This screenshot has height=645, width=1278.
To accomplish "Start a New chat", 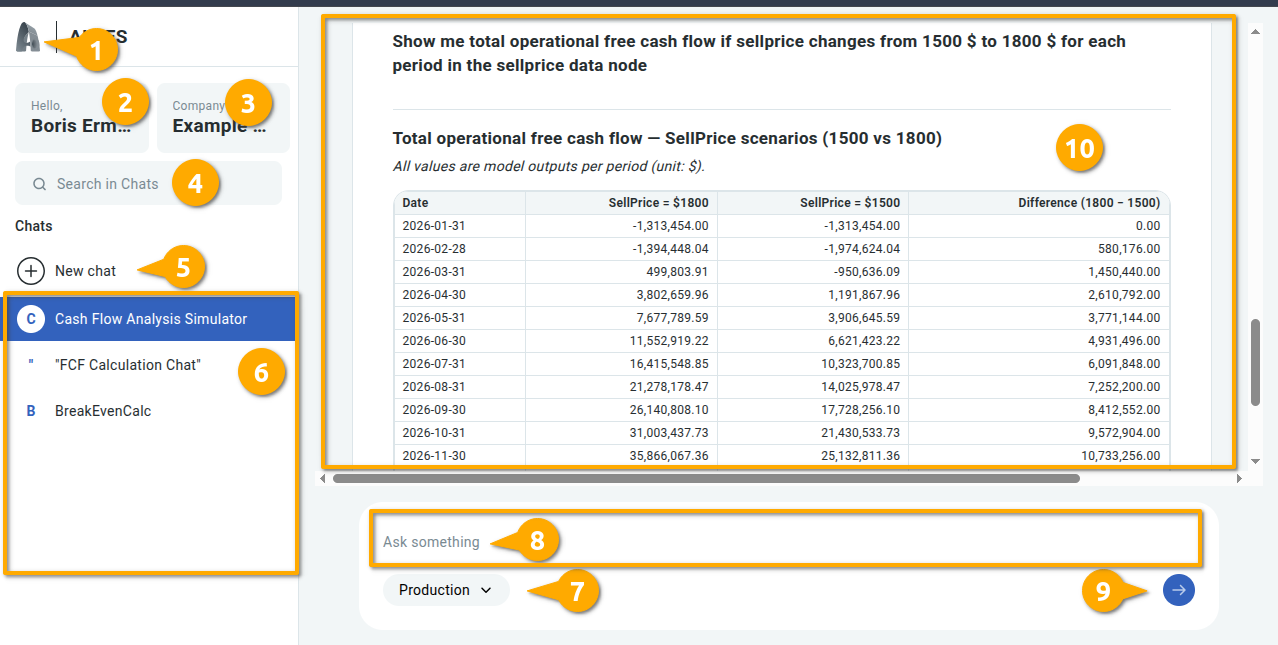I will (85, 271).
